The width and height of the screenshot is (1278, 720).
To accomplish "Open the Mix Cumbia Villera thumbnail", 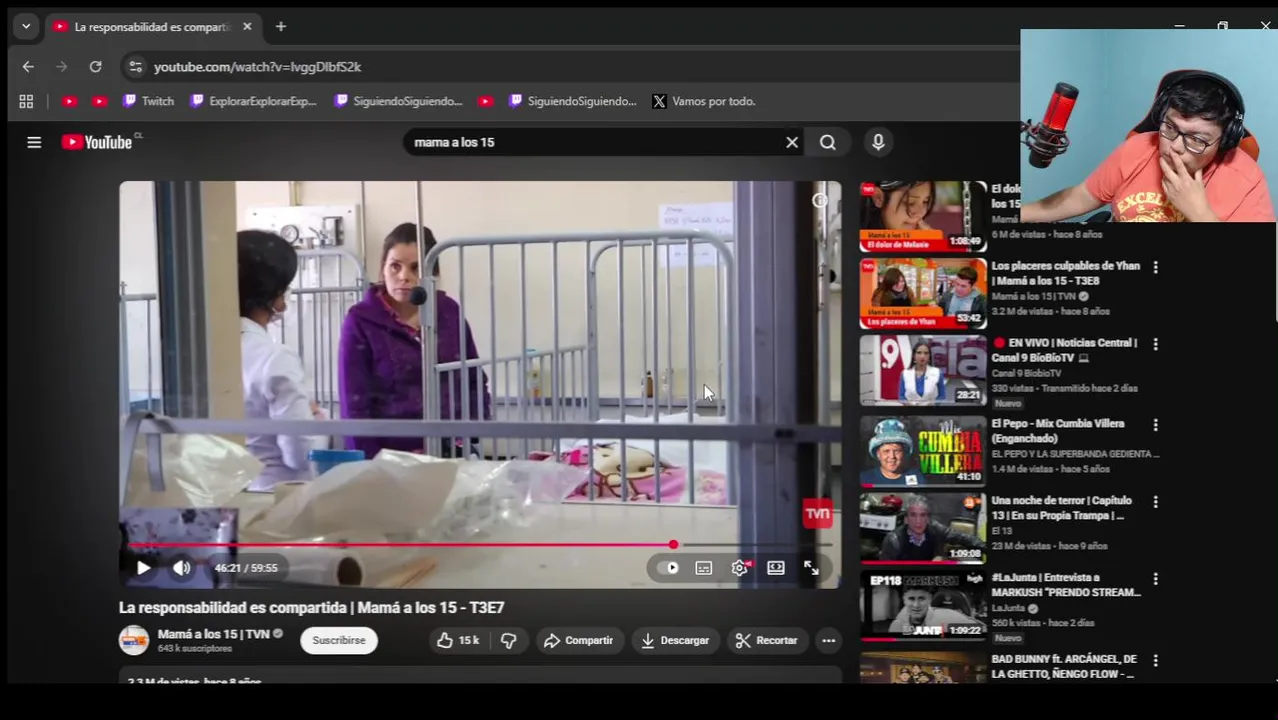I will [923, 450].
